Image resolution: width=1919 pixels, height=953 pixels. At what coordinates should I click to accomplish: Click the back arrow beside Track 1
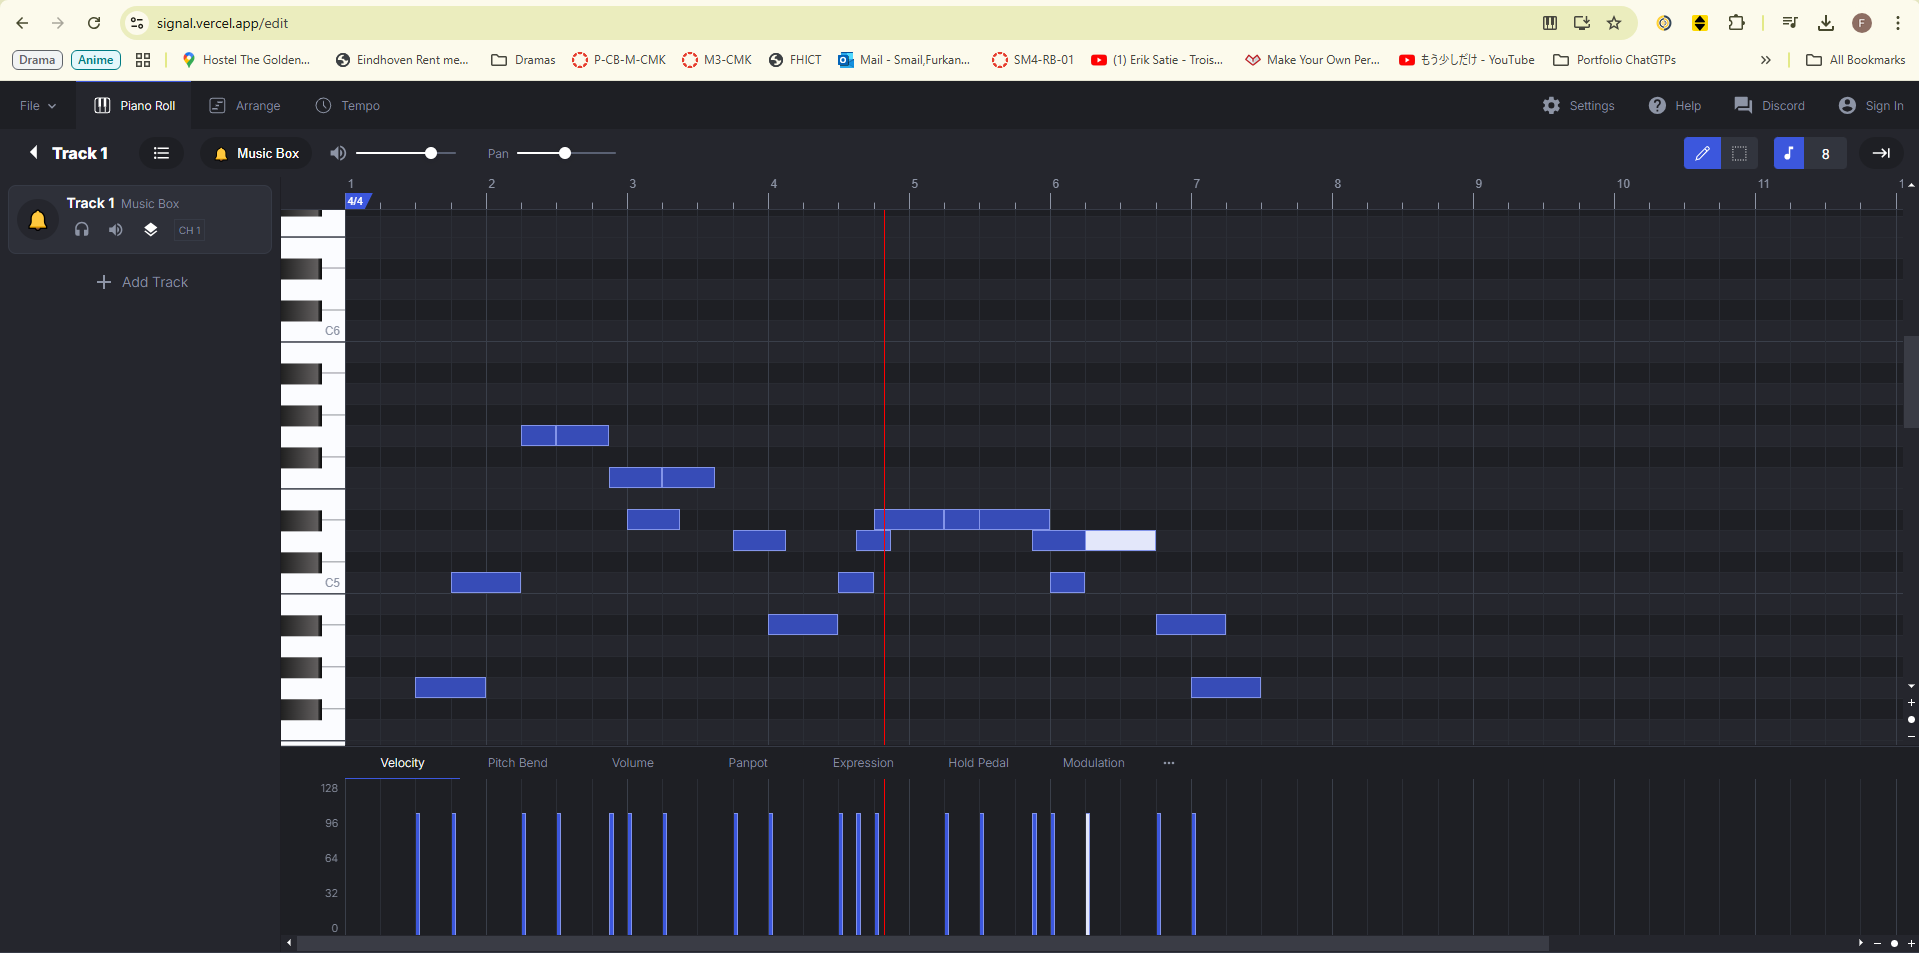(34, 153)
